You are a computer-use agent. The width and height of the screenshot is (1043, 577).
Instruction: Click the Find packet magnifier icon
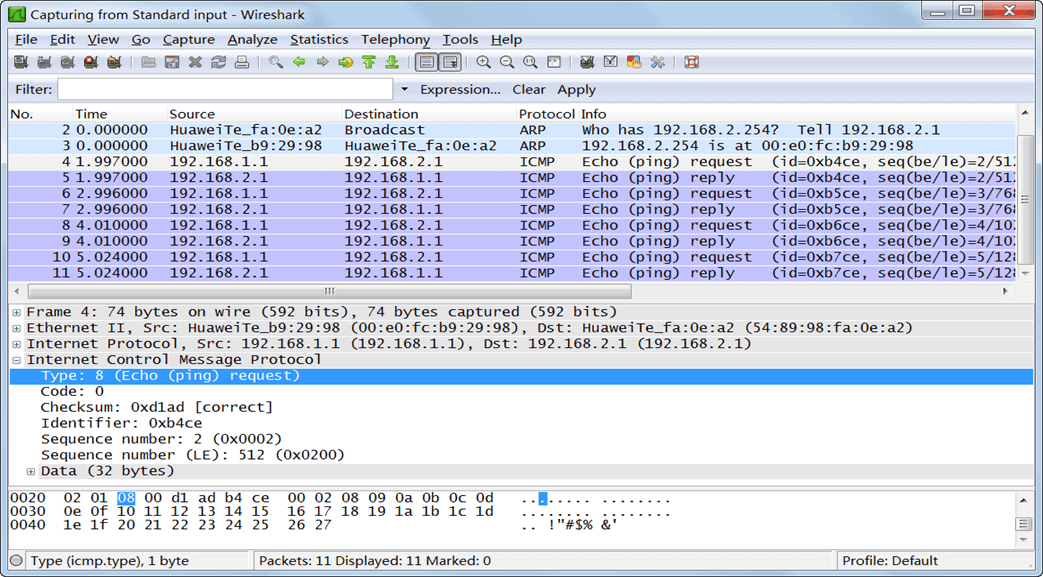point(275,62)
